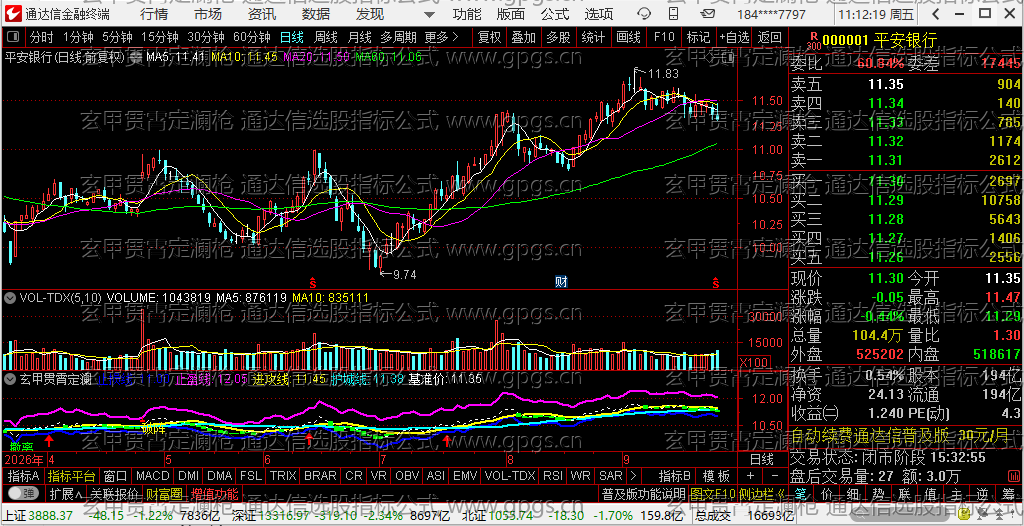Switch to 分时 period

(x=42, y=37)
